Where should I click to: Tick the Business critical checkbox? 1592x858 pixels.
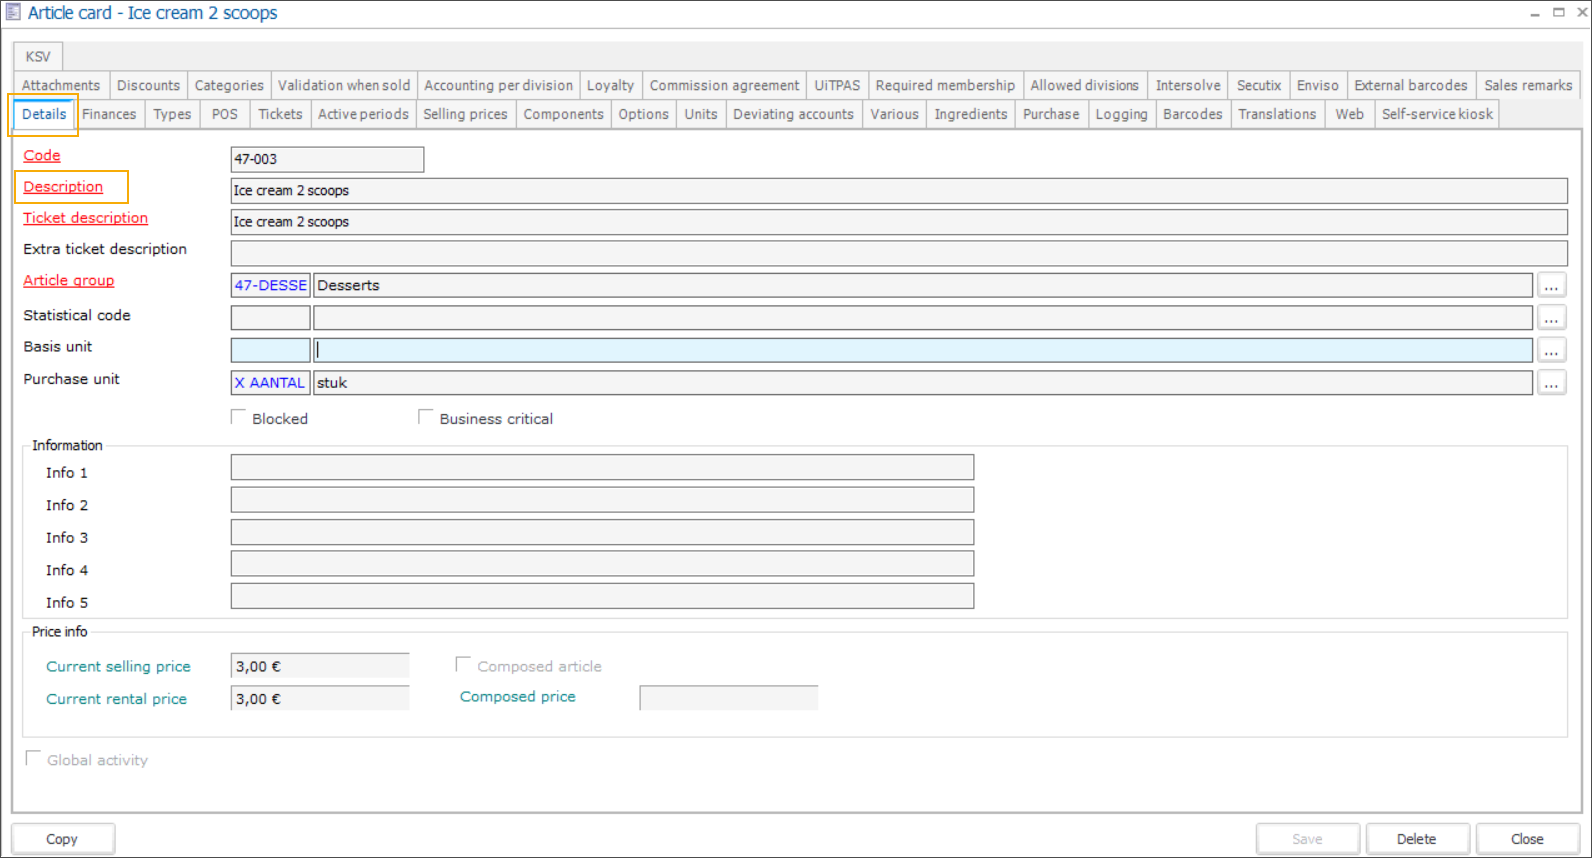[426, 418]
